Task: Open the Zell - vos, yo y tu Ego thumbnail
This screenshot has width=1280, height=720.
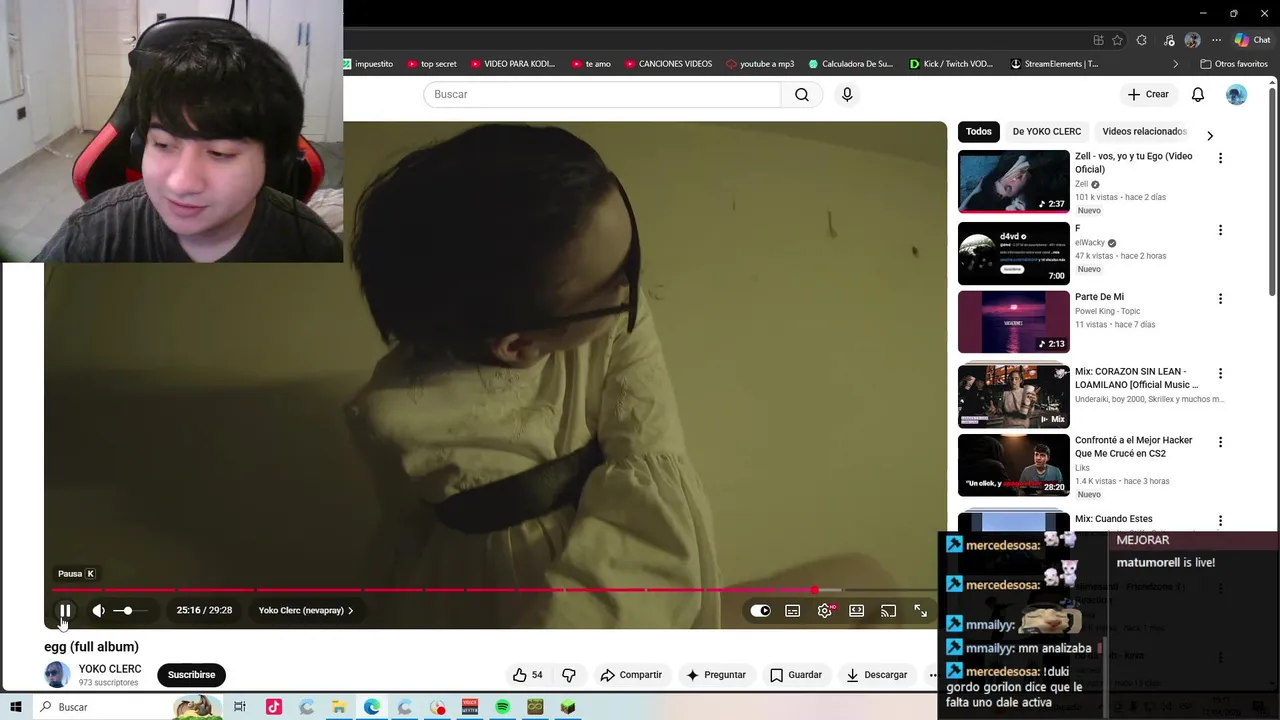Action: click(x=1014, y=181)
